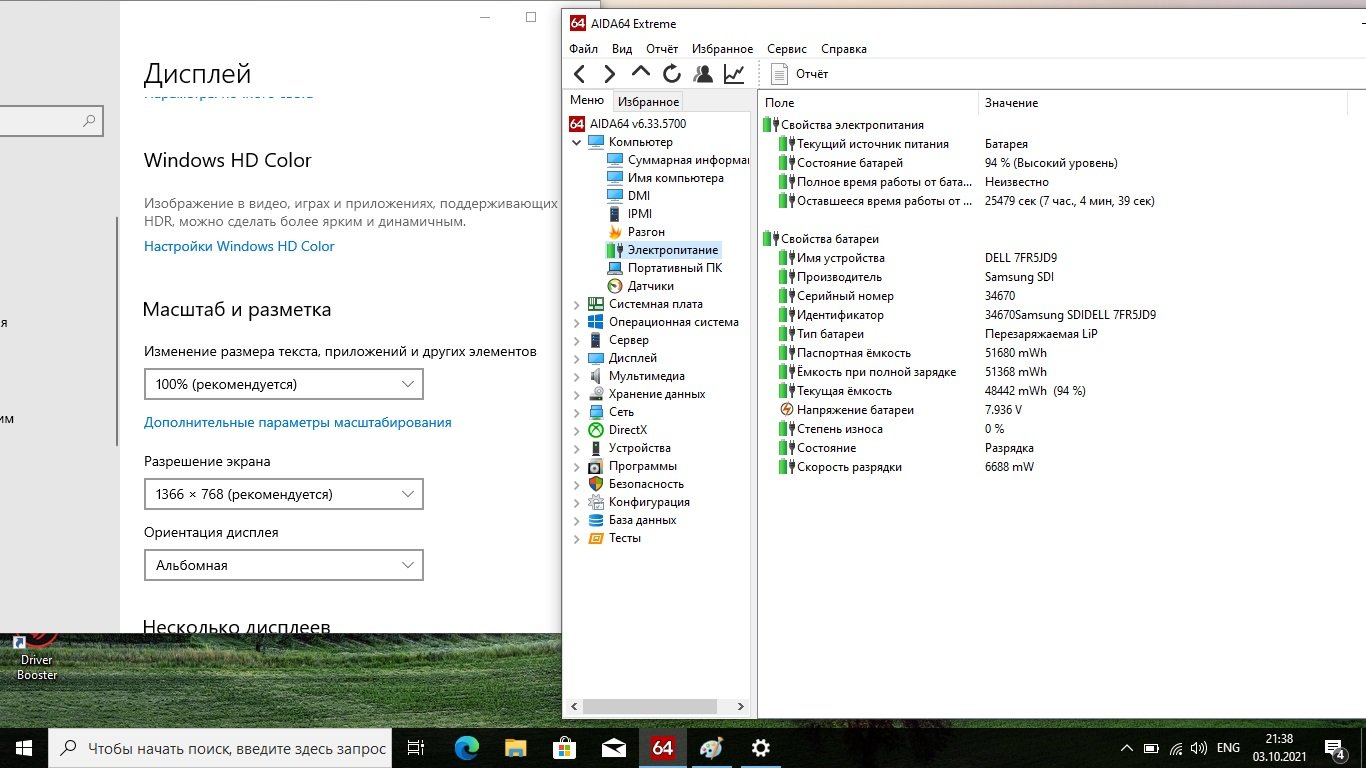Expand the Системная плата node

pos(577,304)
